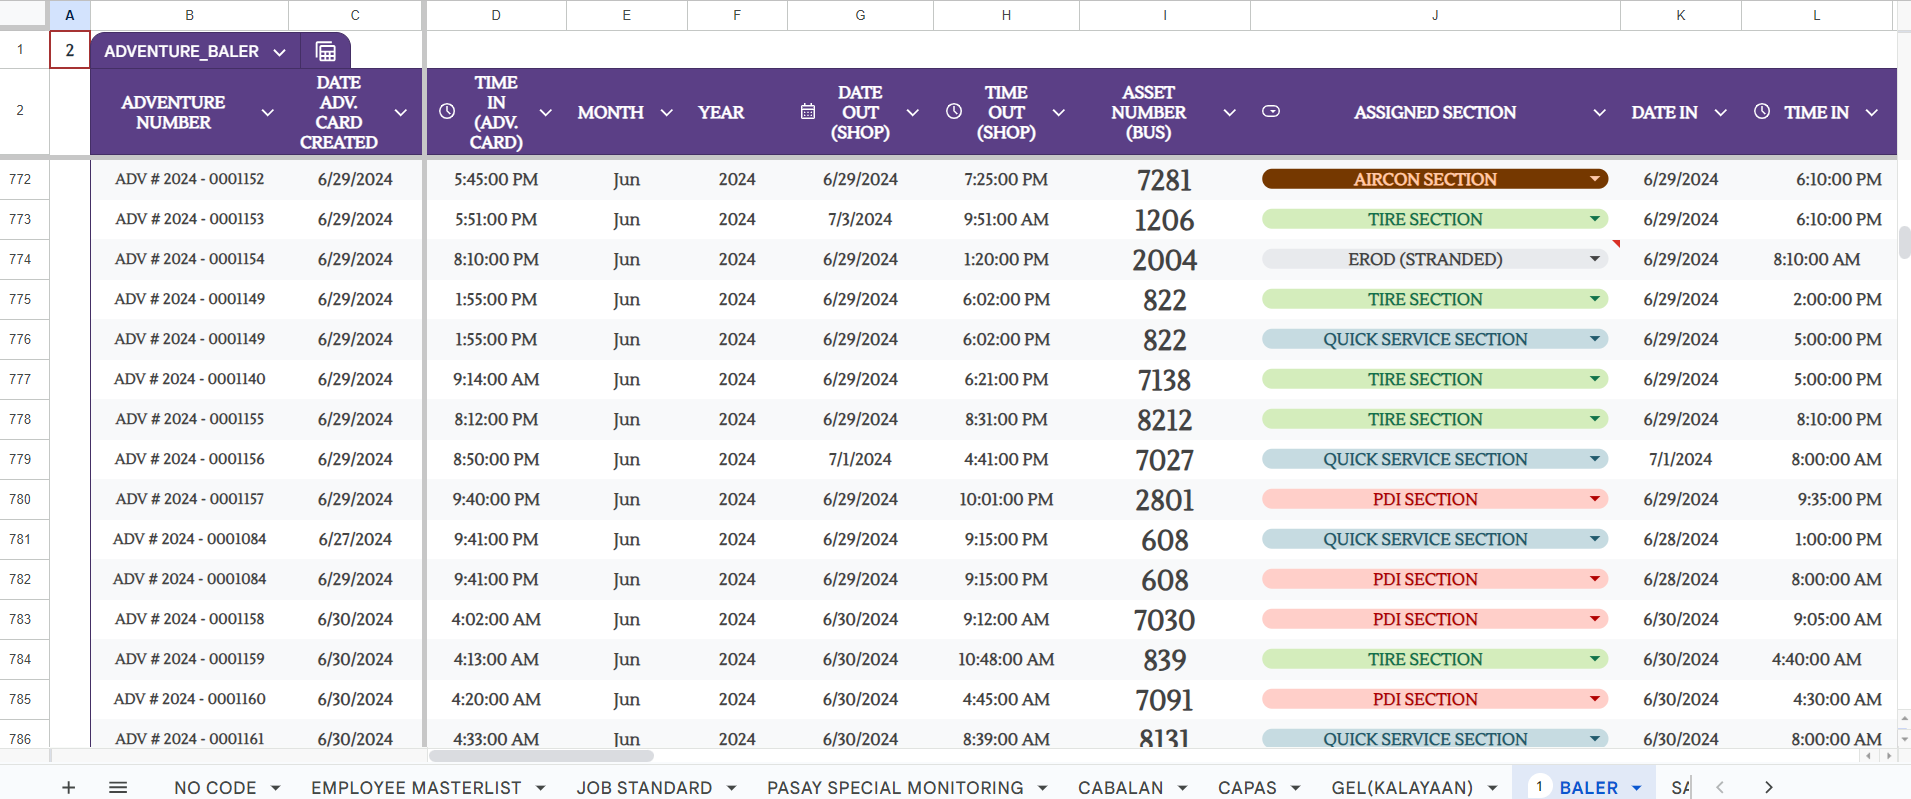Click the dropdown chip icon in ASSIGNED SECTION header
The image size is (1911, 799).
pyautogui.click(x=1271, y=112)
